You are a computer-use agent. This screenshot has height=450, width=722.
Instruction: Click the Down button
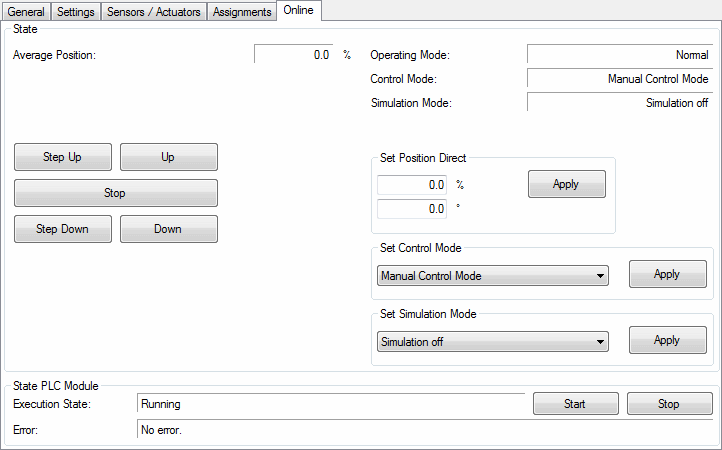pyautogui.click(x=169, y=229)
